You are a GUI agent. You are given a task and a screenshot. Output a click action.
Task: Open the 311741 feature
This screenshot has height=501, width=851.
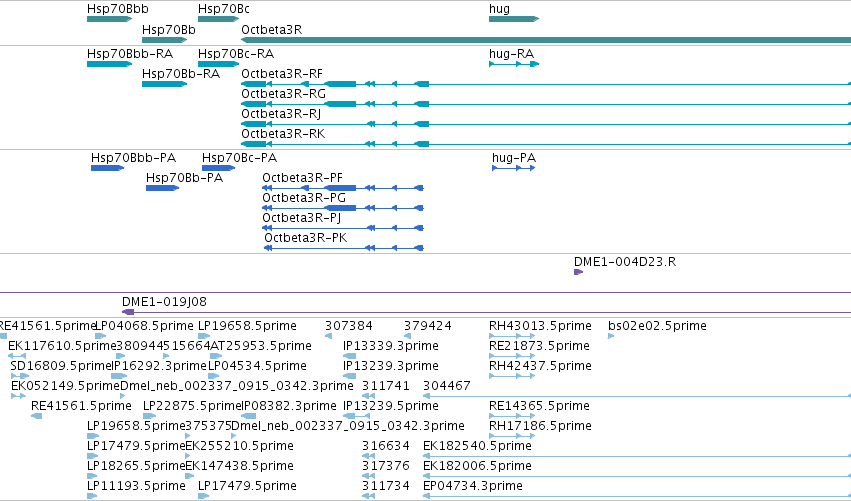(385, 386)
